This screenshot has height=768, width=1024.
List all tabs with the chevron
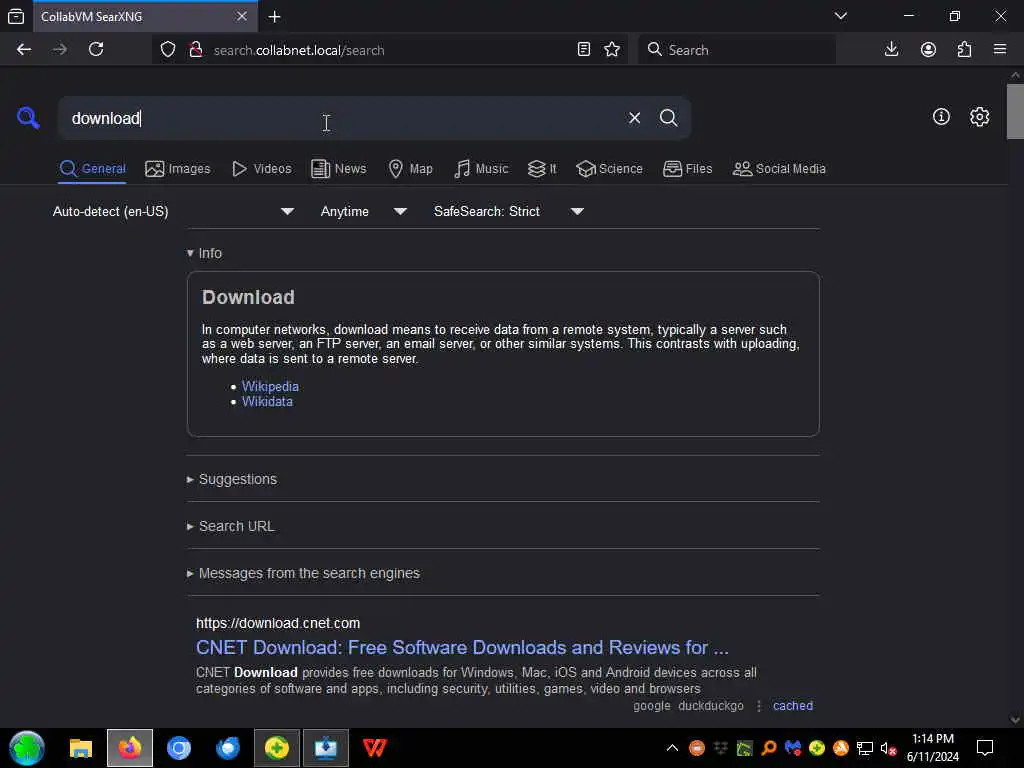(840, 16)
